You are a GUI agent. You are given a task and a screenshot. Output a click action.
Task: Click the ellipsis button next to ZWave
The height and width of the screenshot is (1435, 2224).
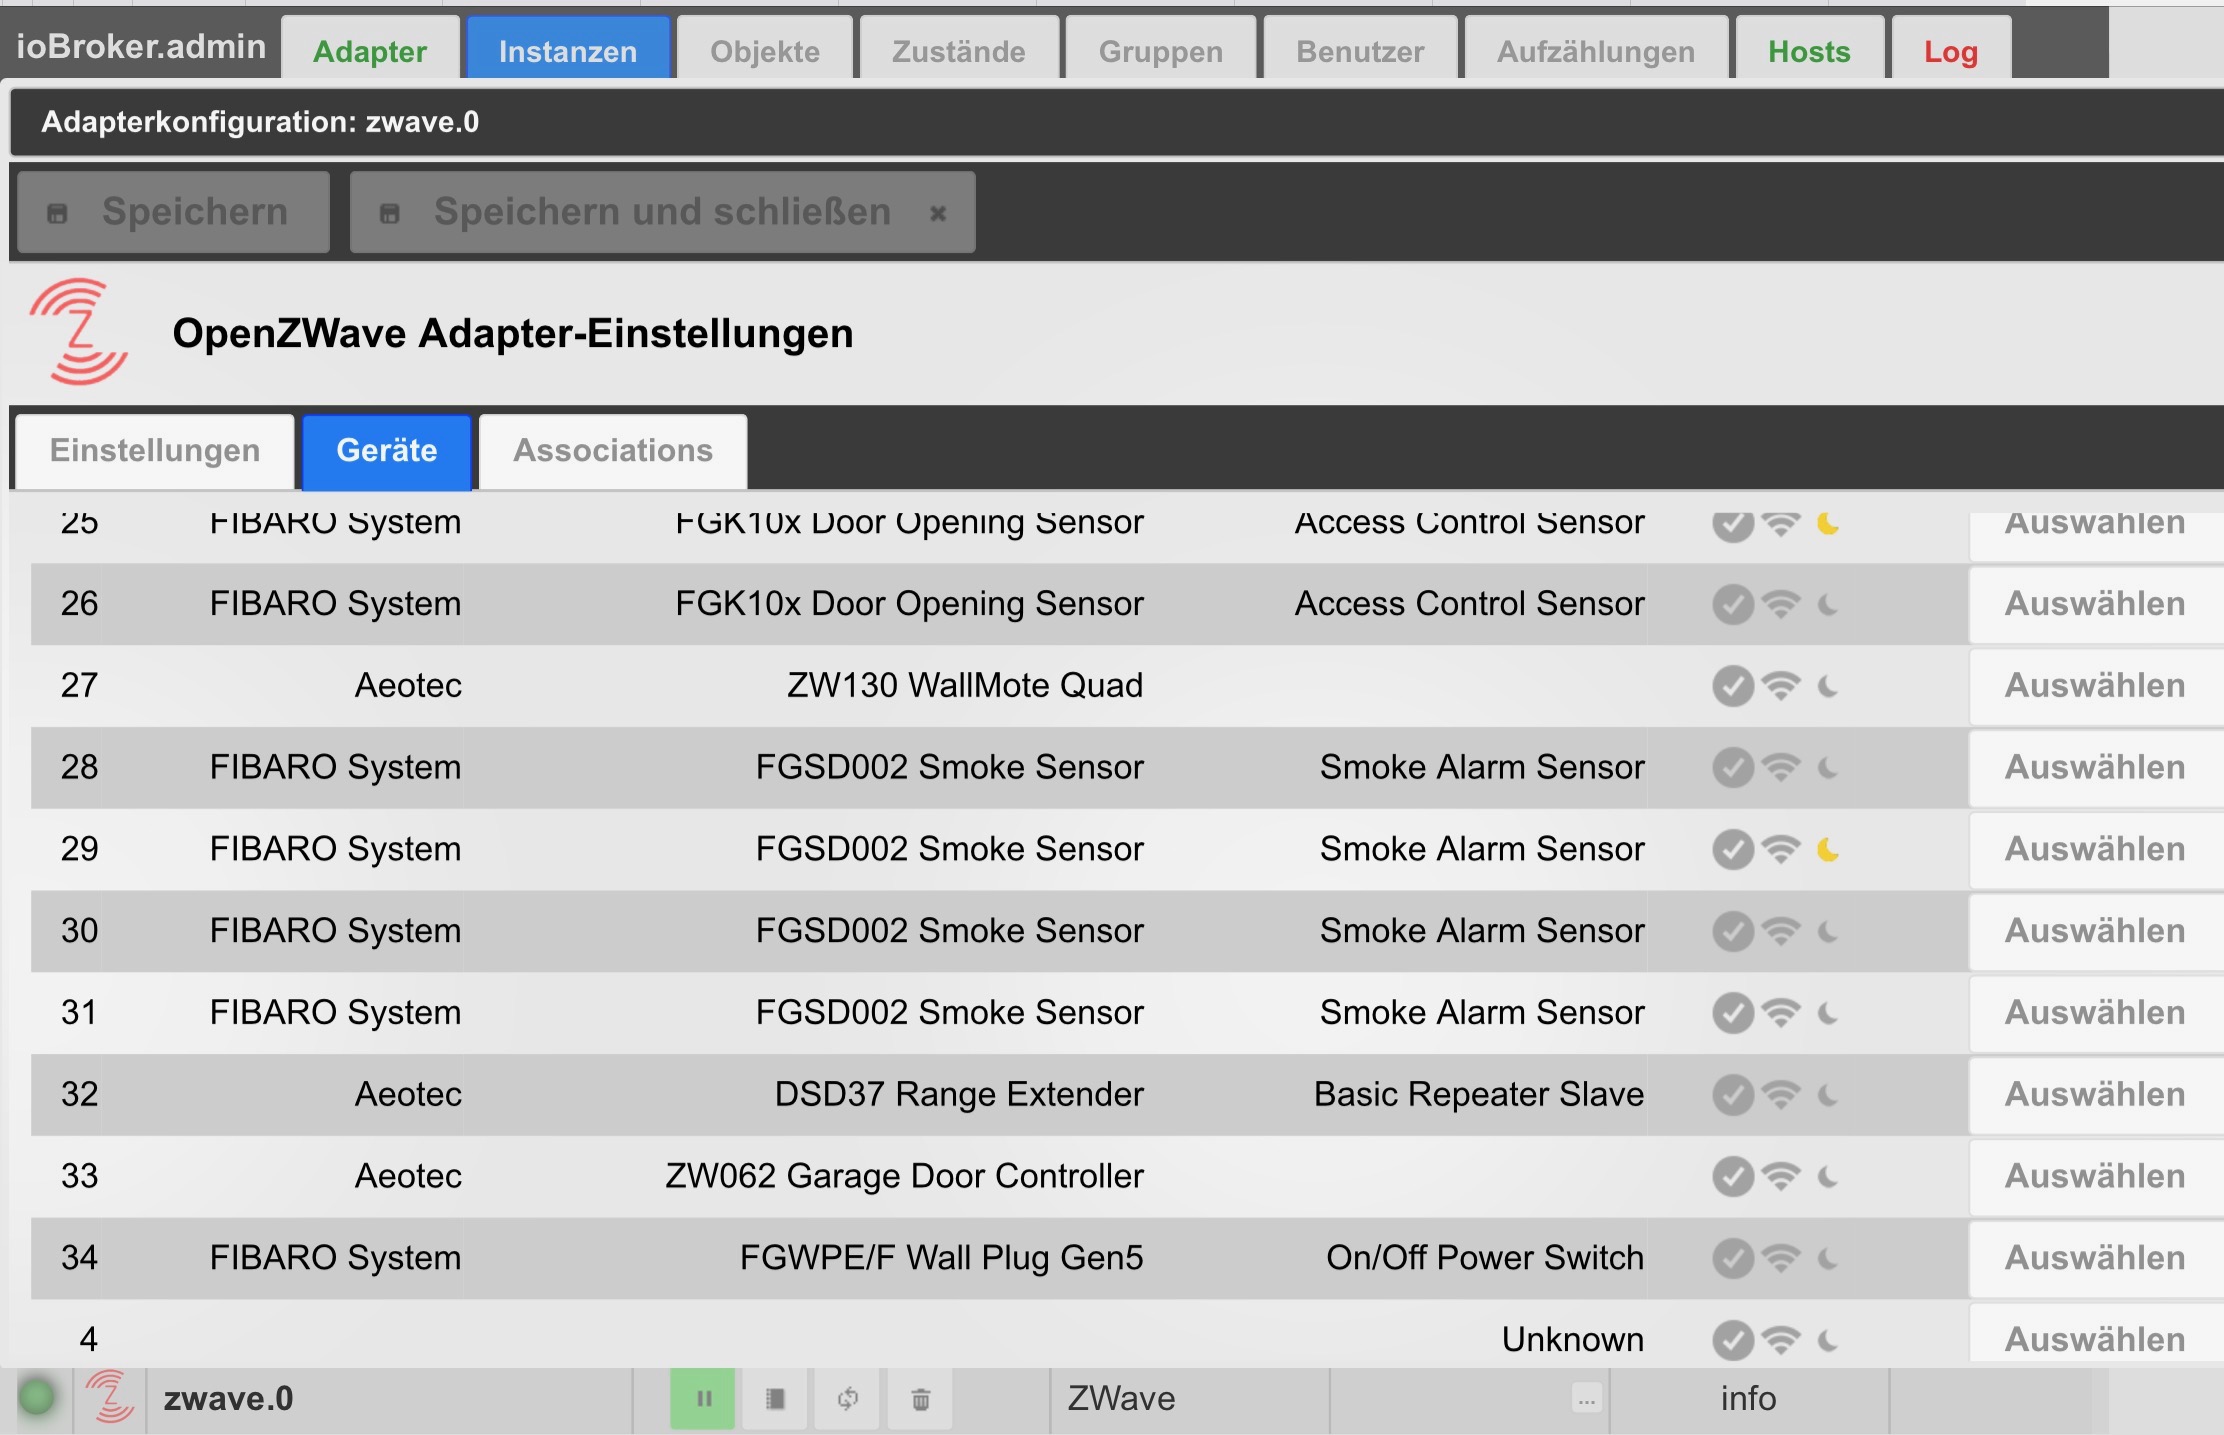pyautogui.click(x=1586, y=1399)
